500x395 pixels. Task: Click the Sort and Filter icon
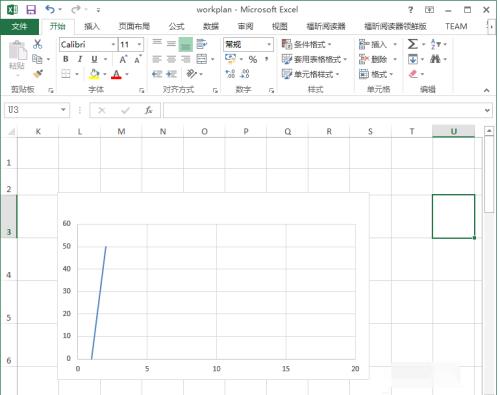tap(436, 44)
